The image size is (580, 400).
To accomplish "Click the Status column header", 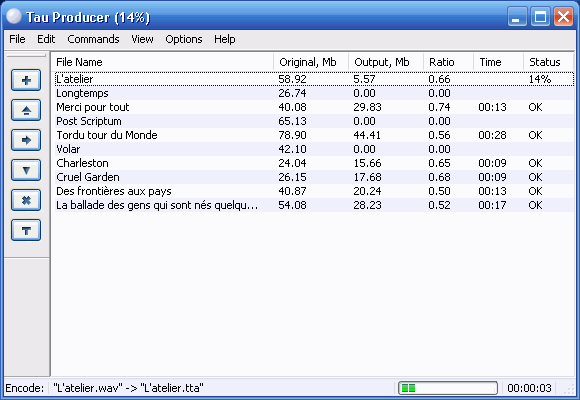I will [549, 62].
